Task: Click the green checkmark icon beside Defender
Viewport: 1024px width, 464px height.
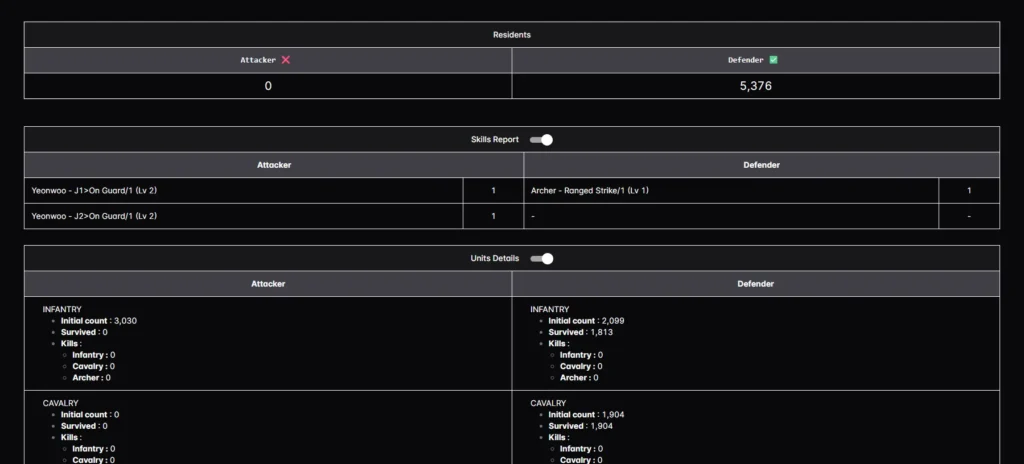Action: click(773, 60)
